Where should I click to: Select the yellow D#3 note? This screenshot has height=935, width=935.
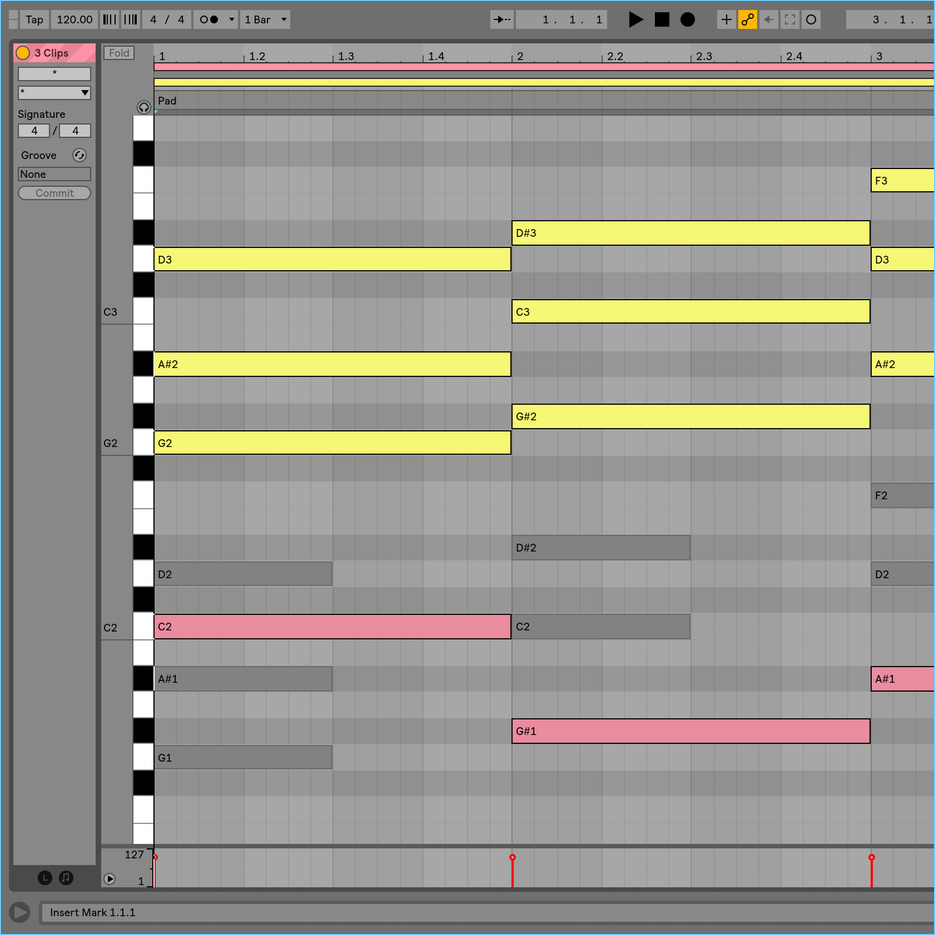pyautogui.click(x=691, y=233)
